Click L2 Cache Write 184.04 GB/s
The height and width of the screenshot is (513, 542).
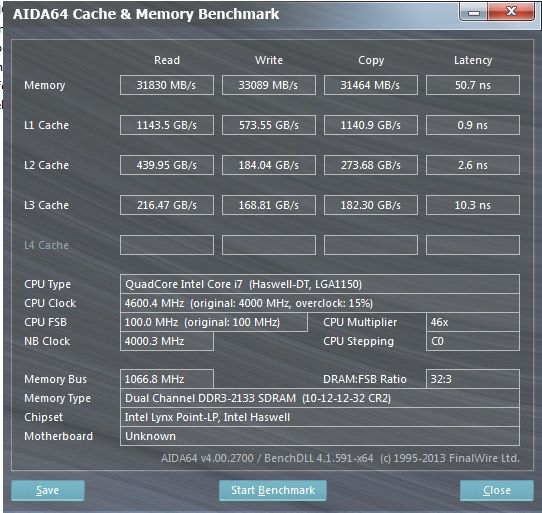coord(269,165)
